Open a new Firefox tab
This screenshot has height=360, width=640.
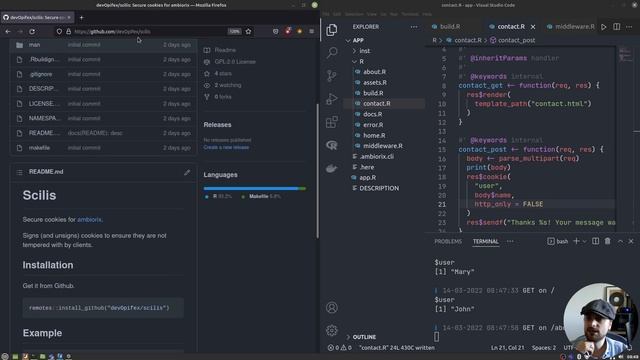(x=81, y=18)
